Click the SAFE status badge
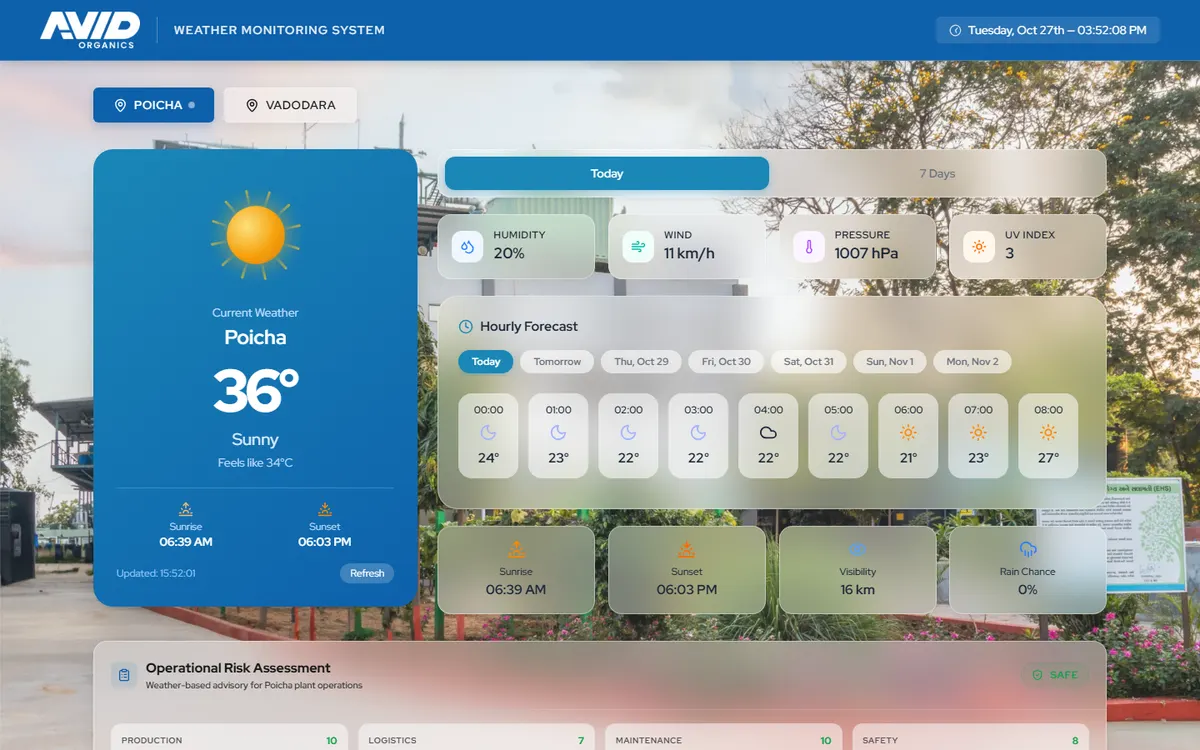This screenshot has height=750, width=1200. coord(1055,675)
